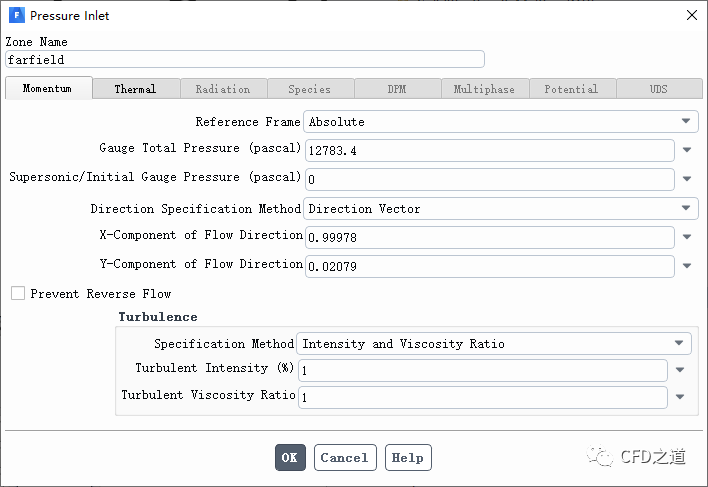Enable Prevent Reverse Flow checkbox
This screenshot has height=487, width=708.
(x=18, y=294)
